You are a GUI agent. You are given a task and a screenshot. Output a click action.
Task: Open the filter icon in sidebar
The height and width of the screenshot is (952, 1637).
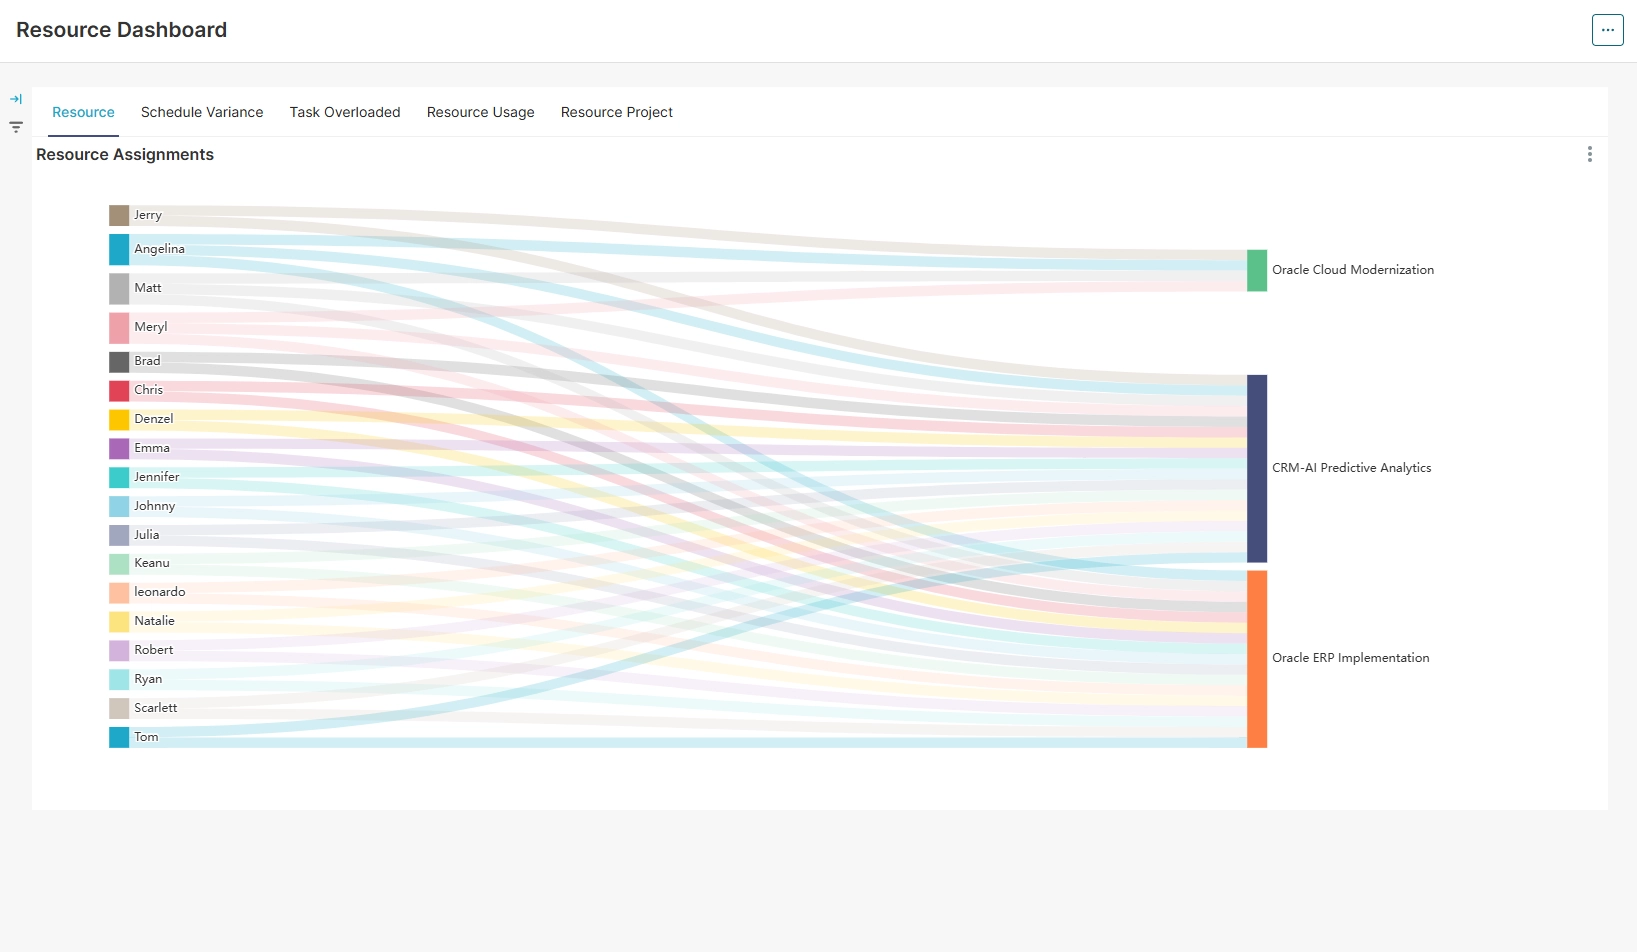tap(16, 127)
